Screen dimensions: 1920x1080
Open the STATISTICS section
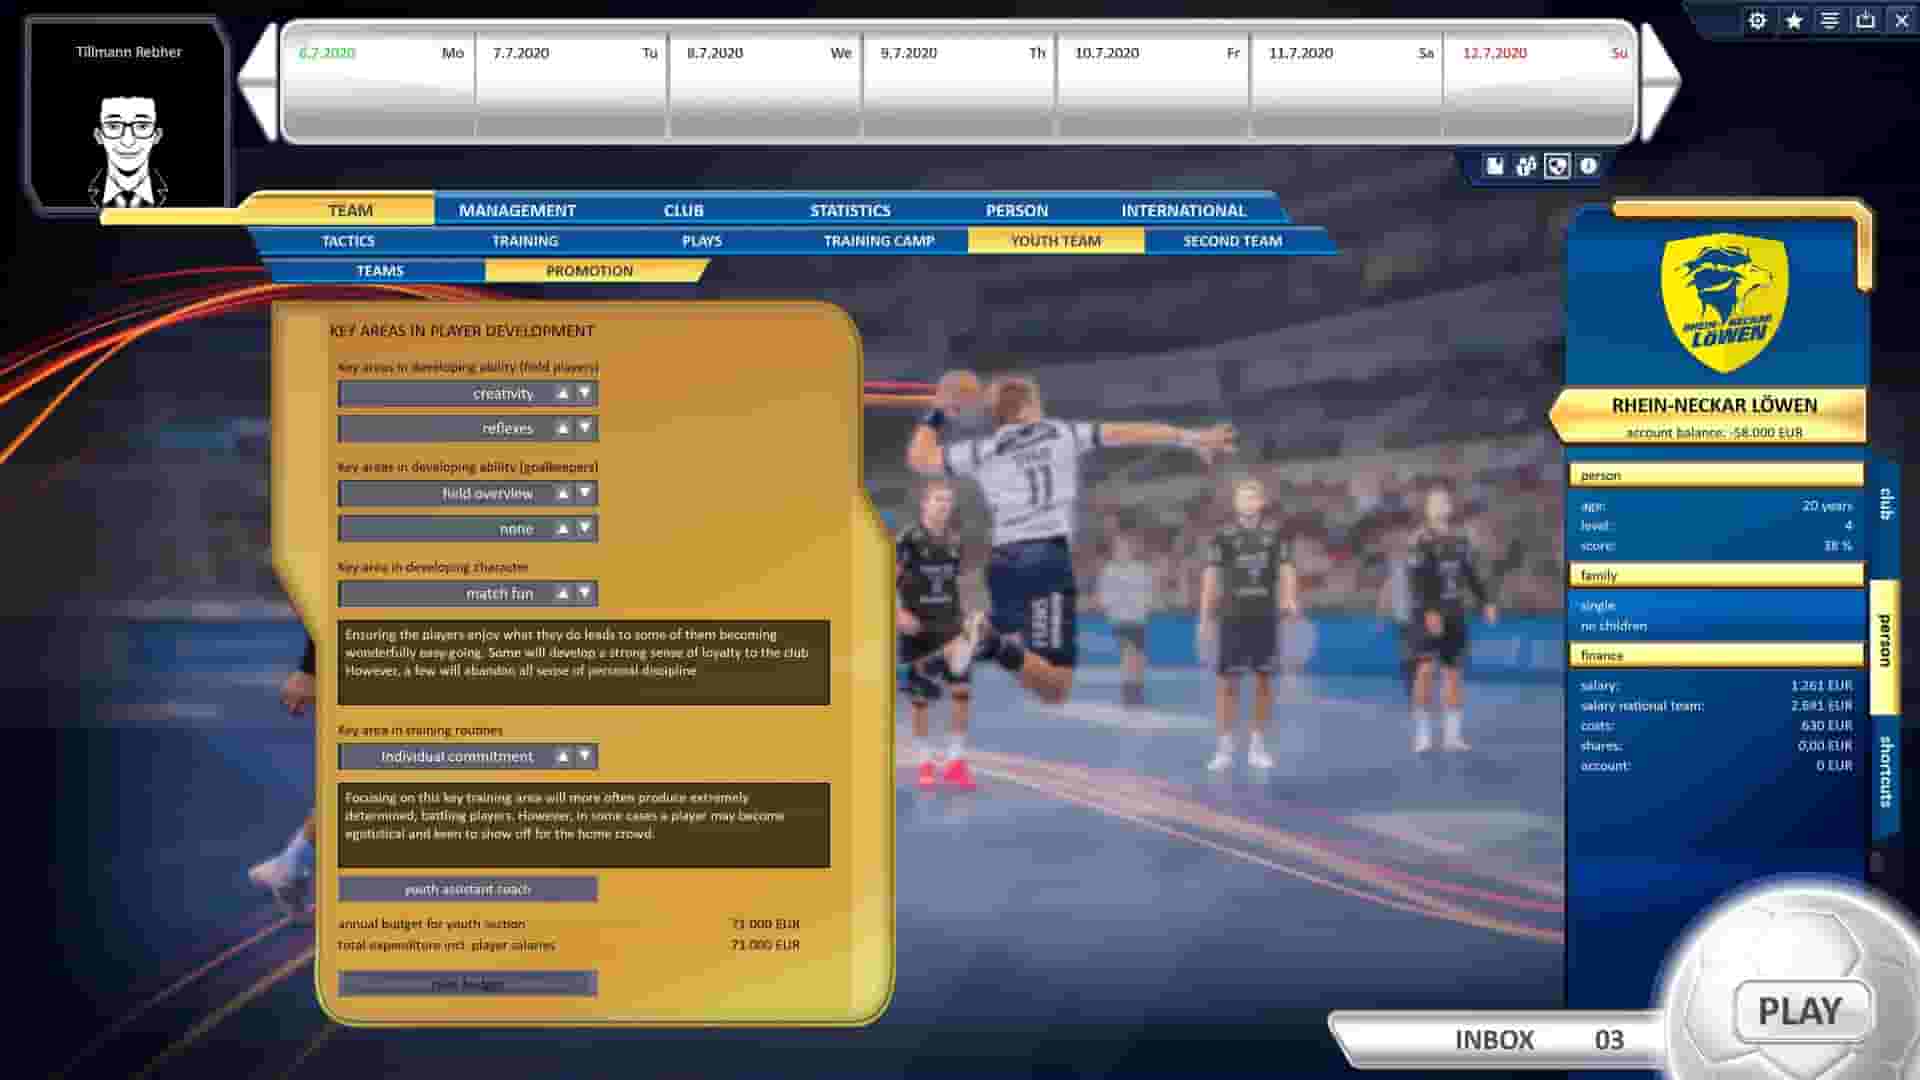(x=851, y=210)
